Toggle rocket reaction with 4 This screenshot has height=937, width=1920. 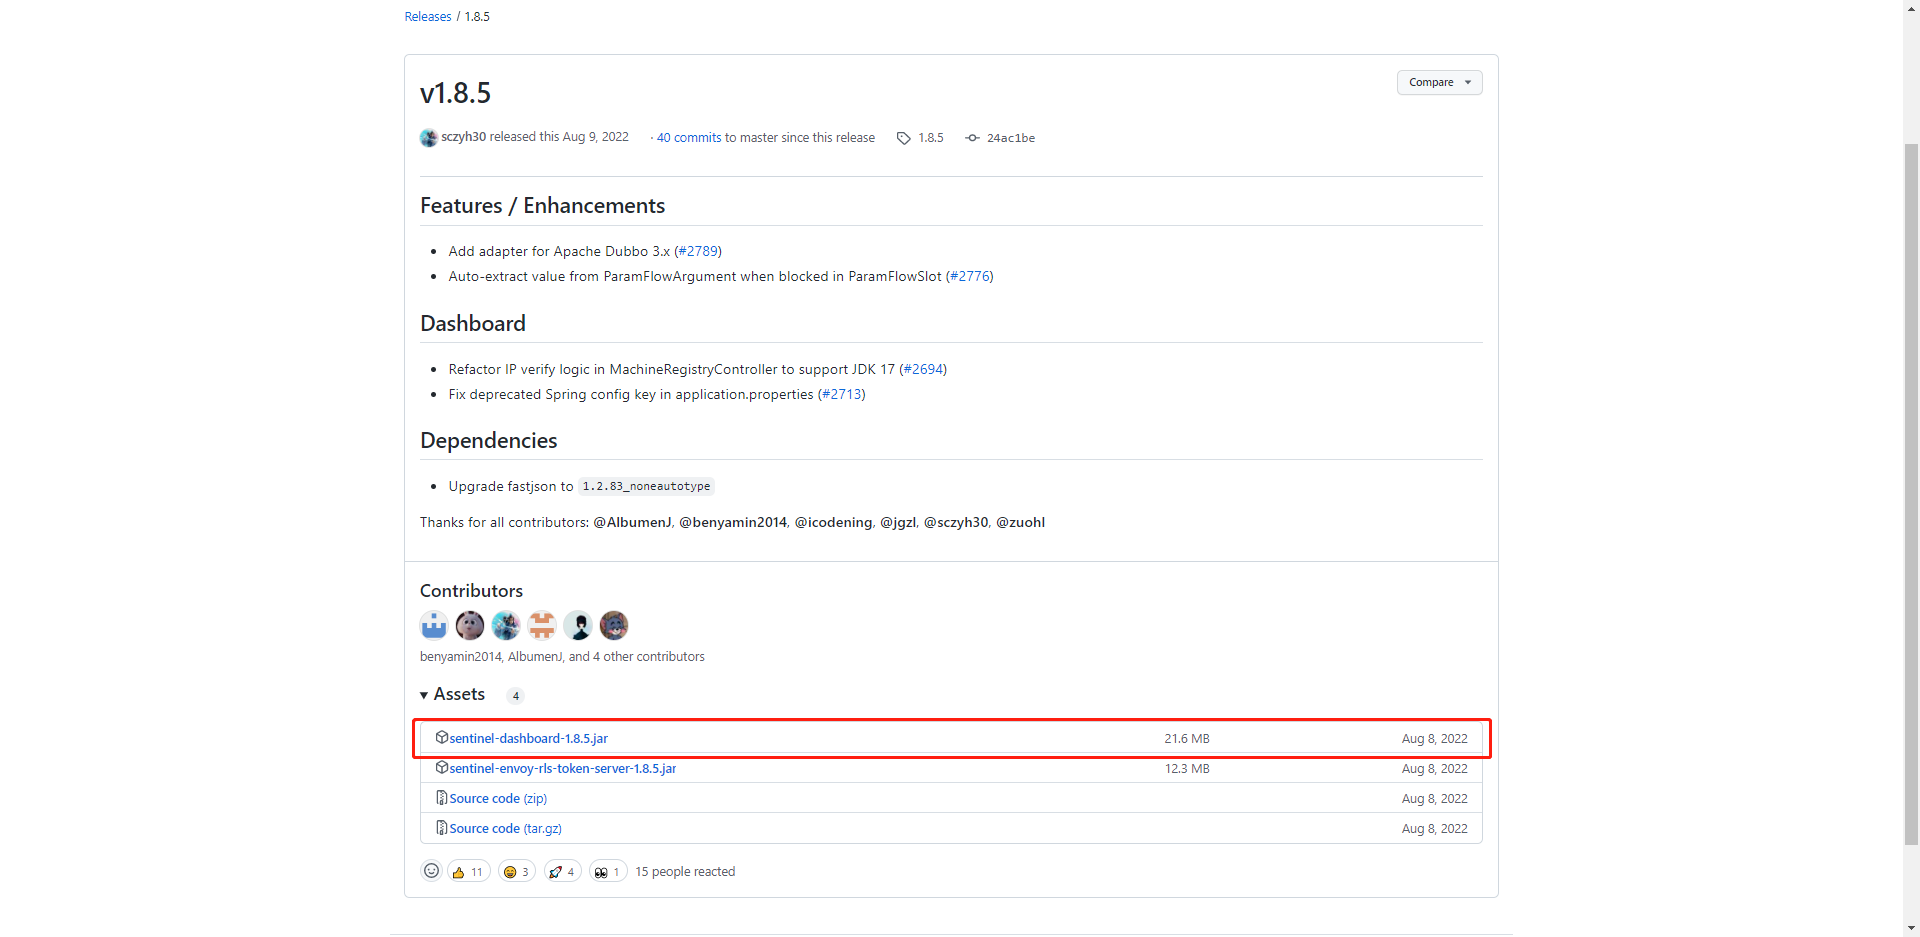[x=563, y=872]
